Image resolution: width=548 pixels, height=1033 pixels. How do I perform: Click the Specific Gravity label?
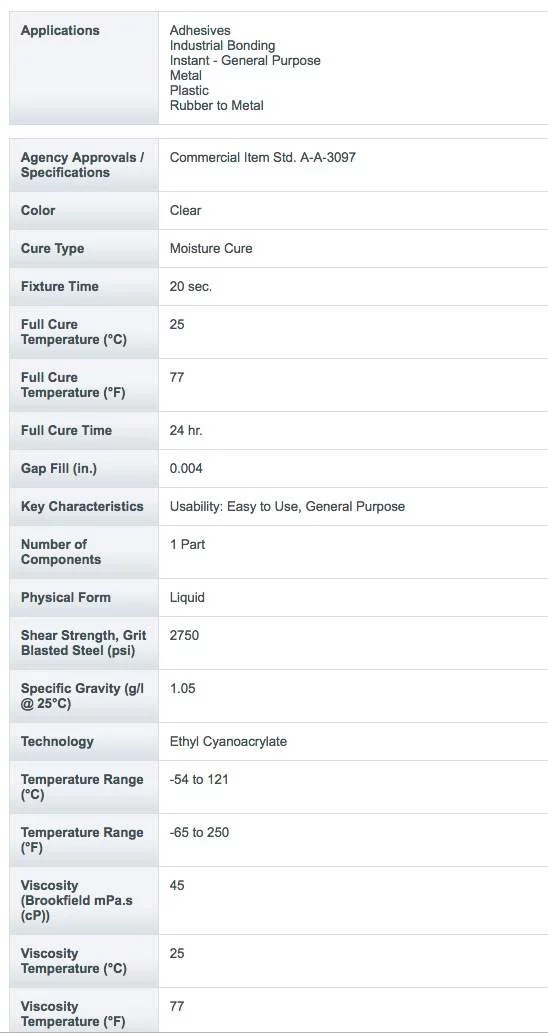(82, 696)
